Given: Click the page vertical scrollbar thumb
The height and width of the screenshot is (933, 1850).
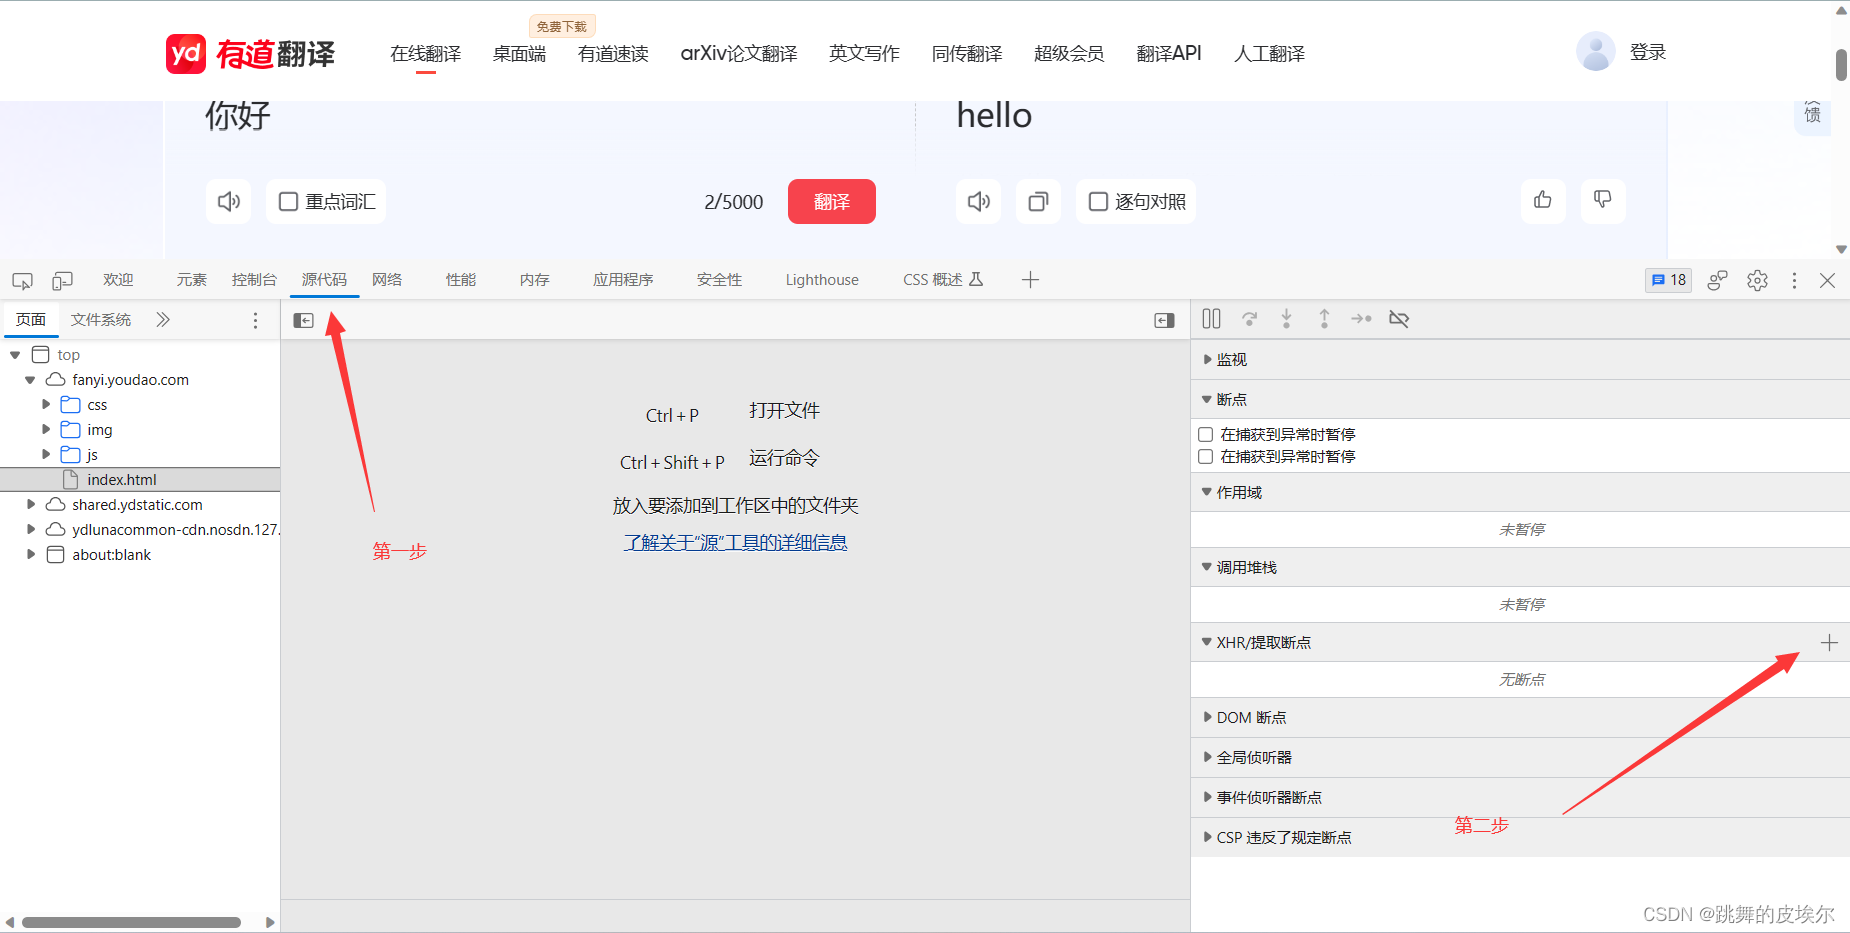Looking at the screenshot, I should tap(1841, 65).
